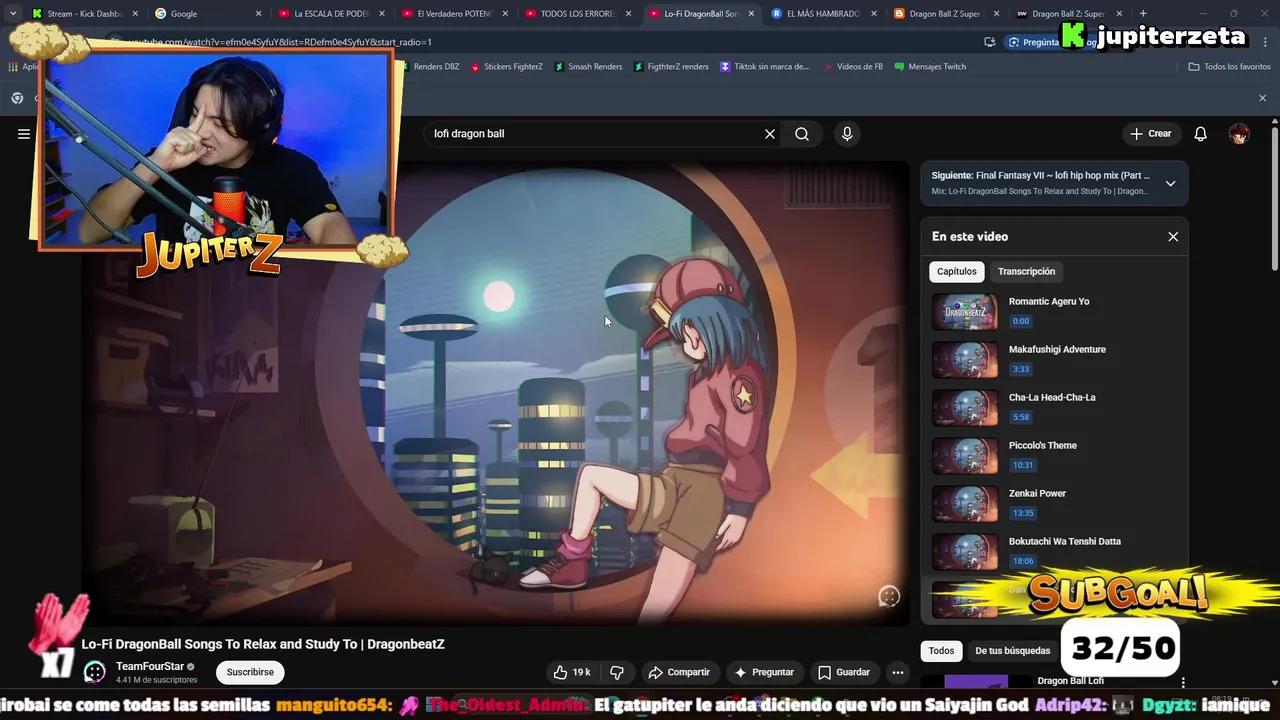Open the account avatar menu
This screenshot has height=720, width=1280.
tap(1239, 134)
